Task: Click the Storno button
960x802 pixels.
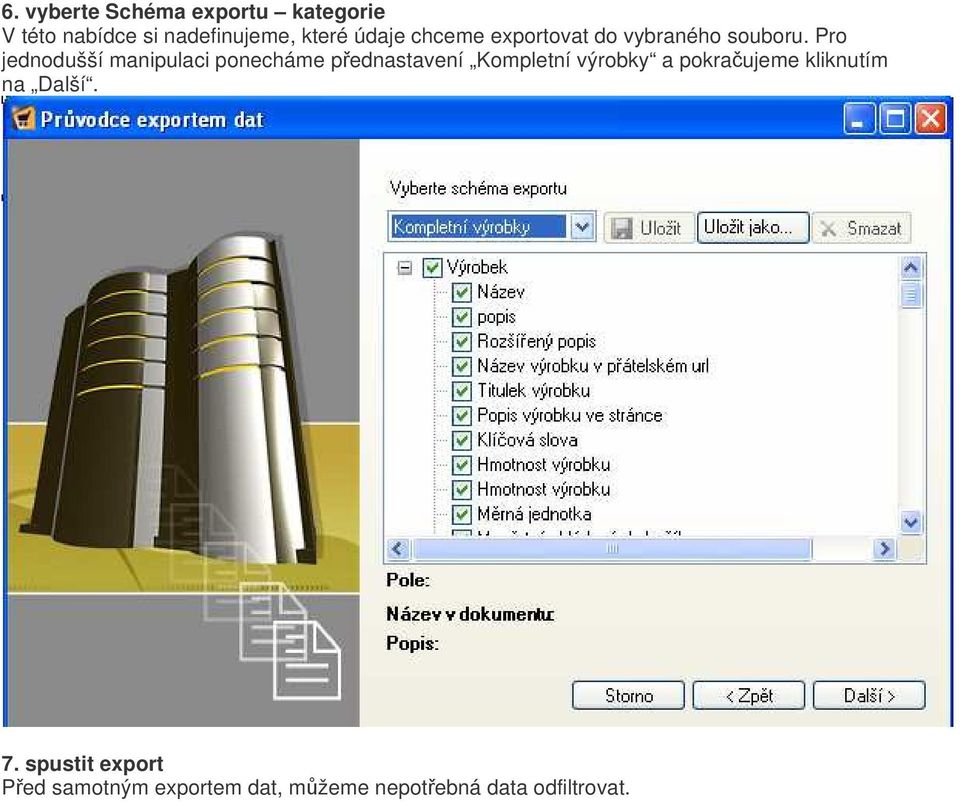Action: pyautogui.click(x=628, y=695)
